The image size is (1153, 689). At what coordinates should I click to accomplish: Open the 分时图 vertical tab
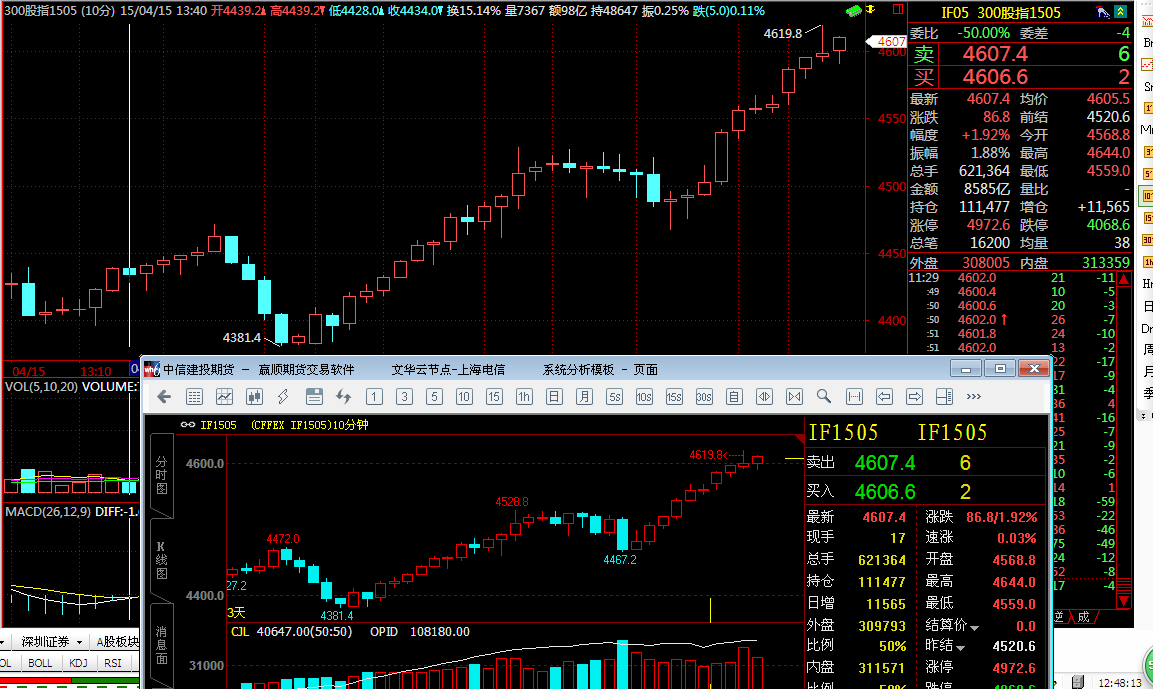pos(161,480)
